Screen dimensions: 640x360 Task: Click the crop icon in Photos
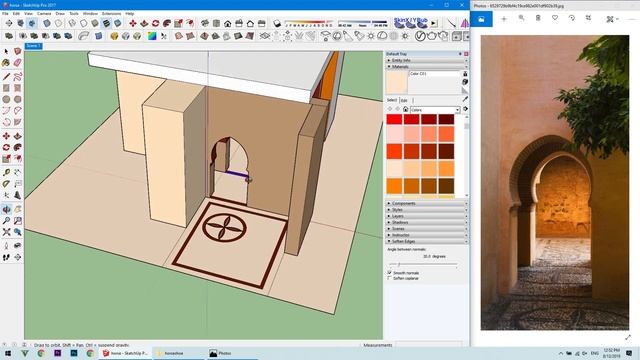[x=588, y=18]
